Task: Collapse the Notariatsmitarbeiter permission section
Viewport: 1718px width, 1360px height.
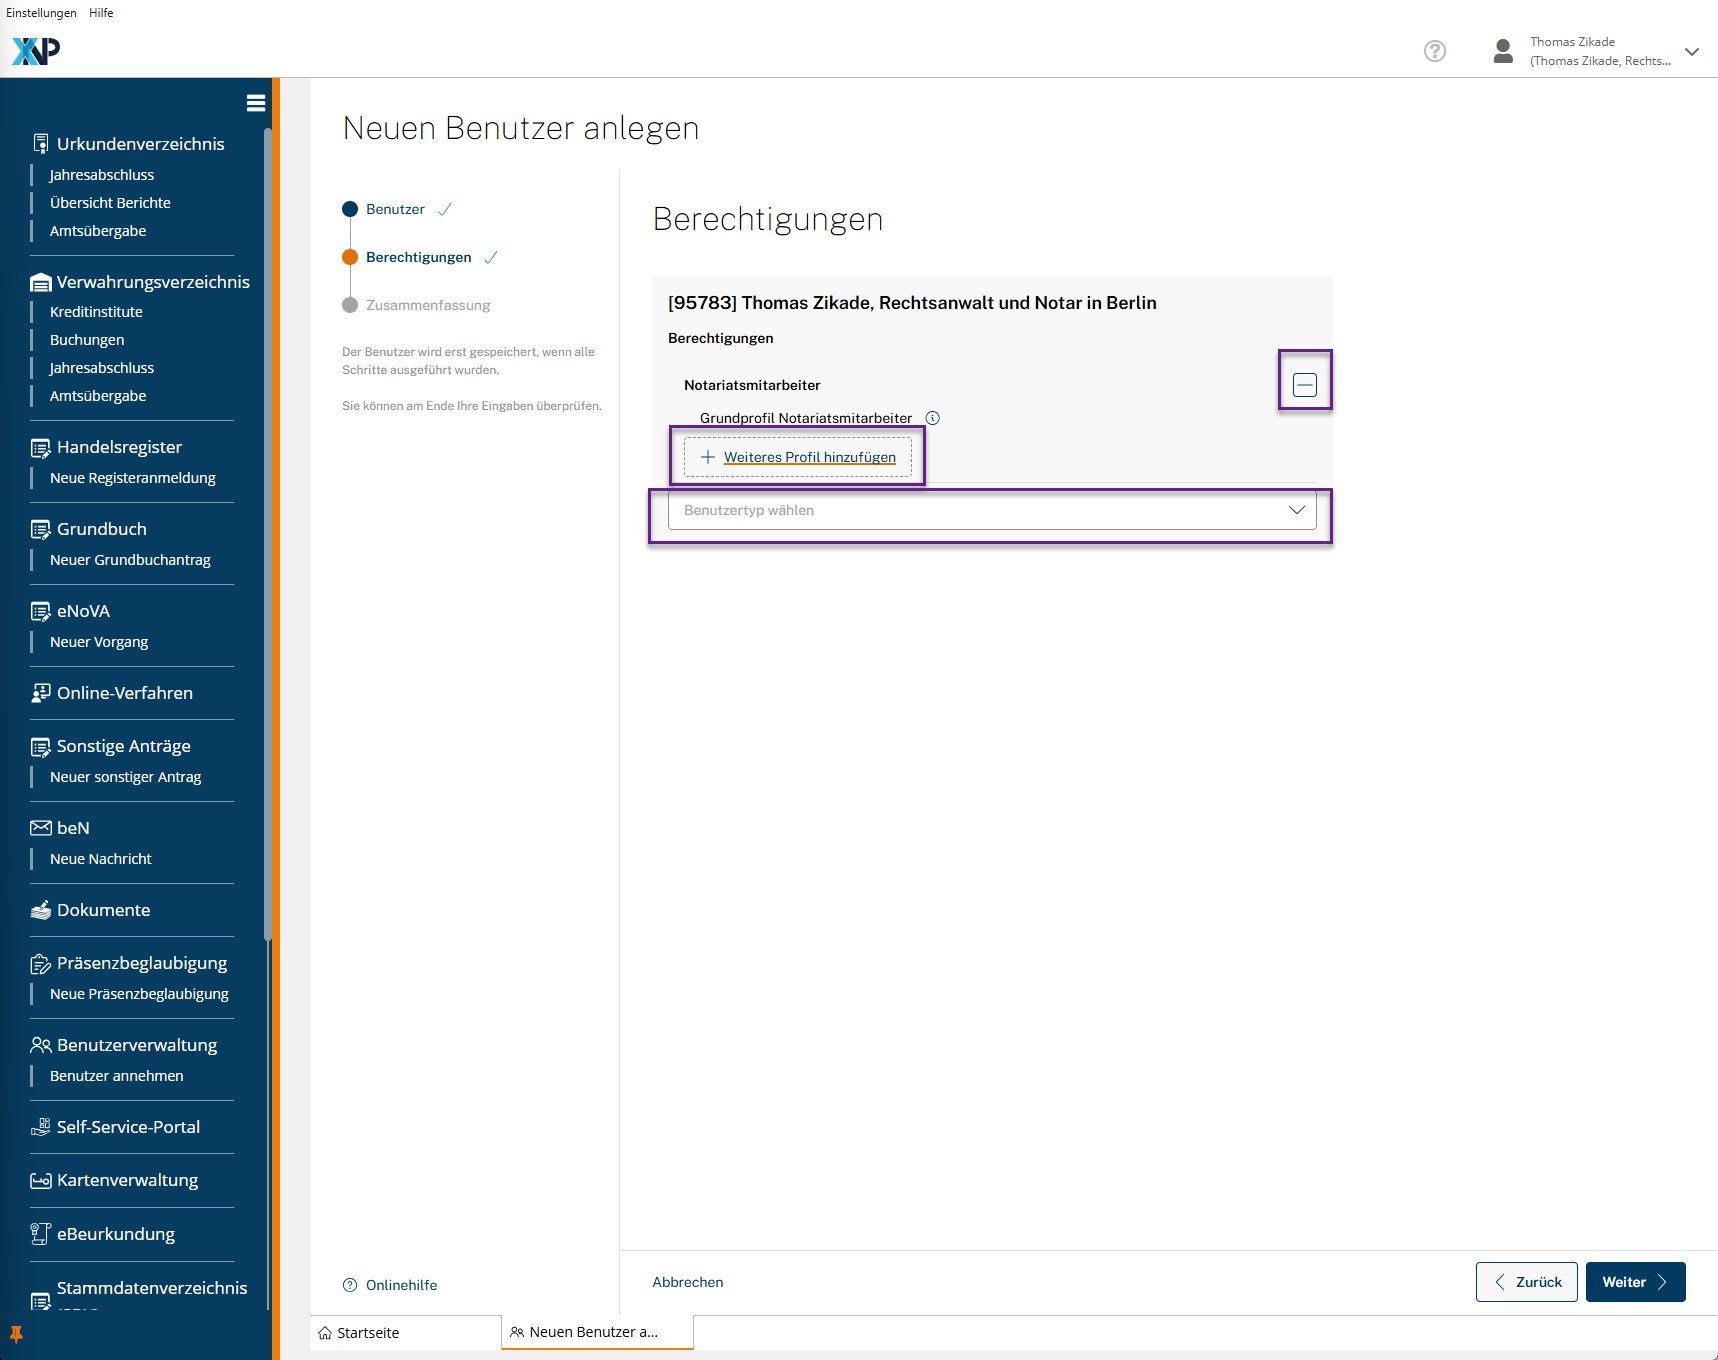Action: tap(1304, 385)
